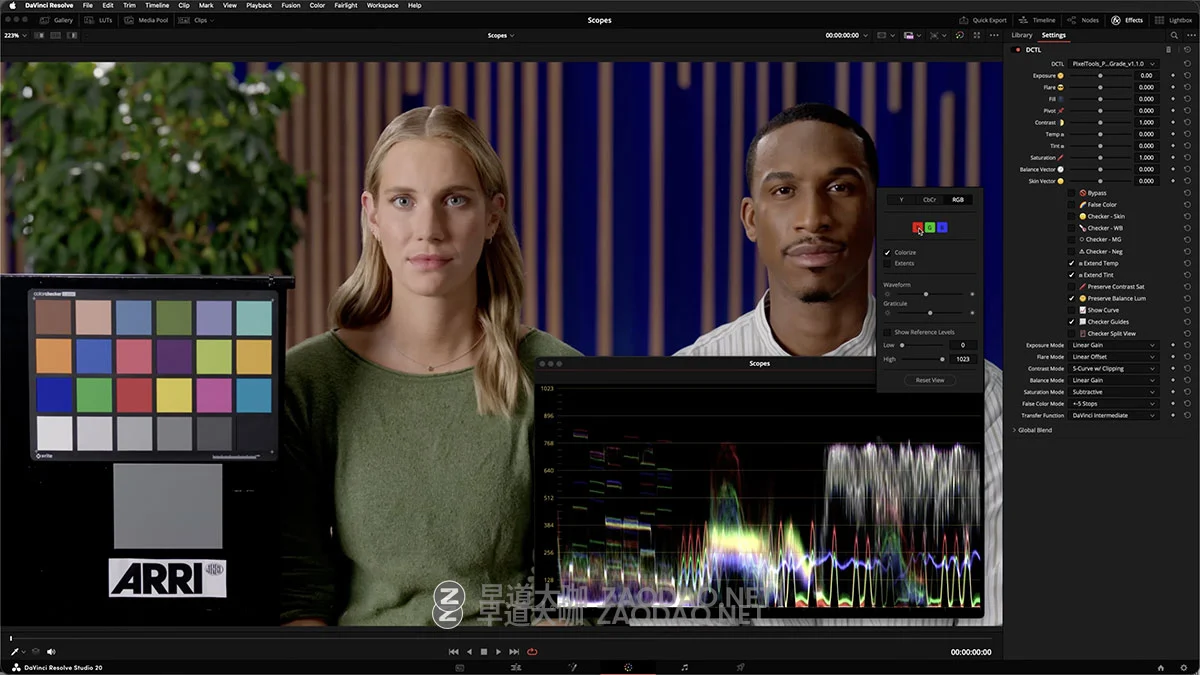Play the clip in reverse
Viewport: 1200px width, 675px height.
(468, 651)
